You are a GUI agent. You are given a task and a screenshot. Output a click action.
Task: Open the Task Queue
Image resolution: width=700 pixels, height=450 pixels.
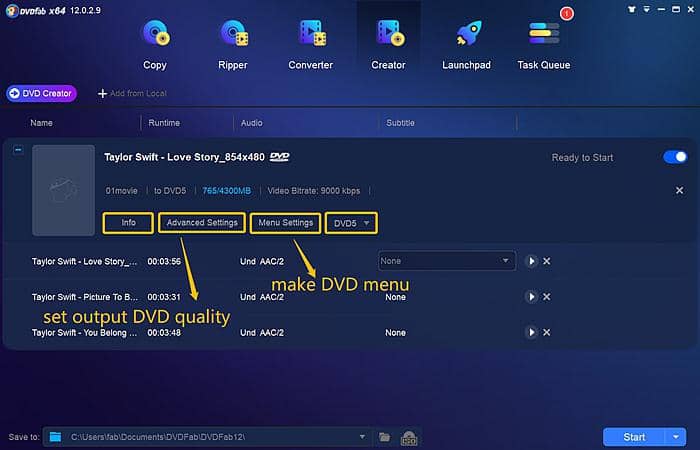tap(544, 45)
